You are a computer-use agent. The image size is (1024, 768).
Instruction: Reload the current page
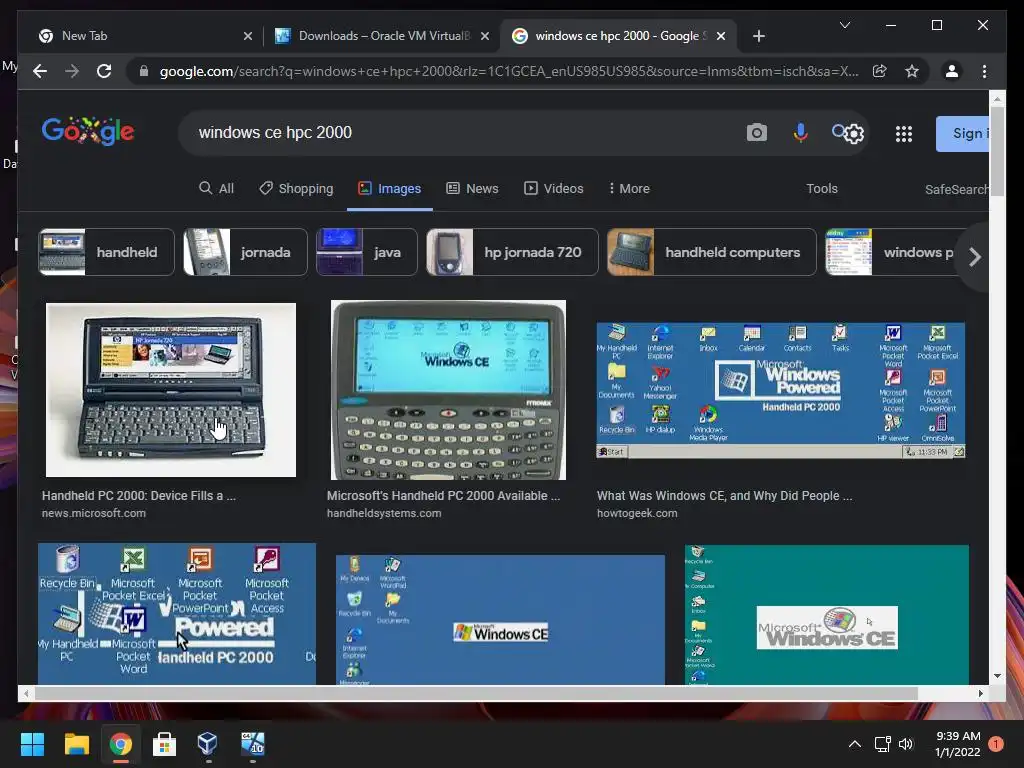[104, 71]
